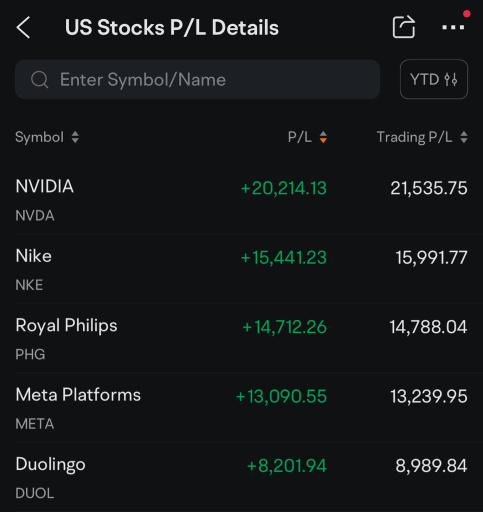
Task: Open NVIDIA stock details row
Action: pyautogui.click(x=241, y=200)
